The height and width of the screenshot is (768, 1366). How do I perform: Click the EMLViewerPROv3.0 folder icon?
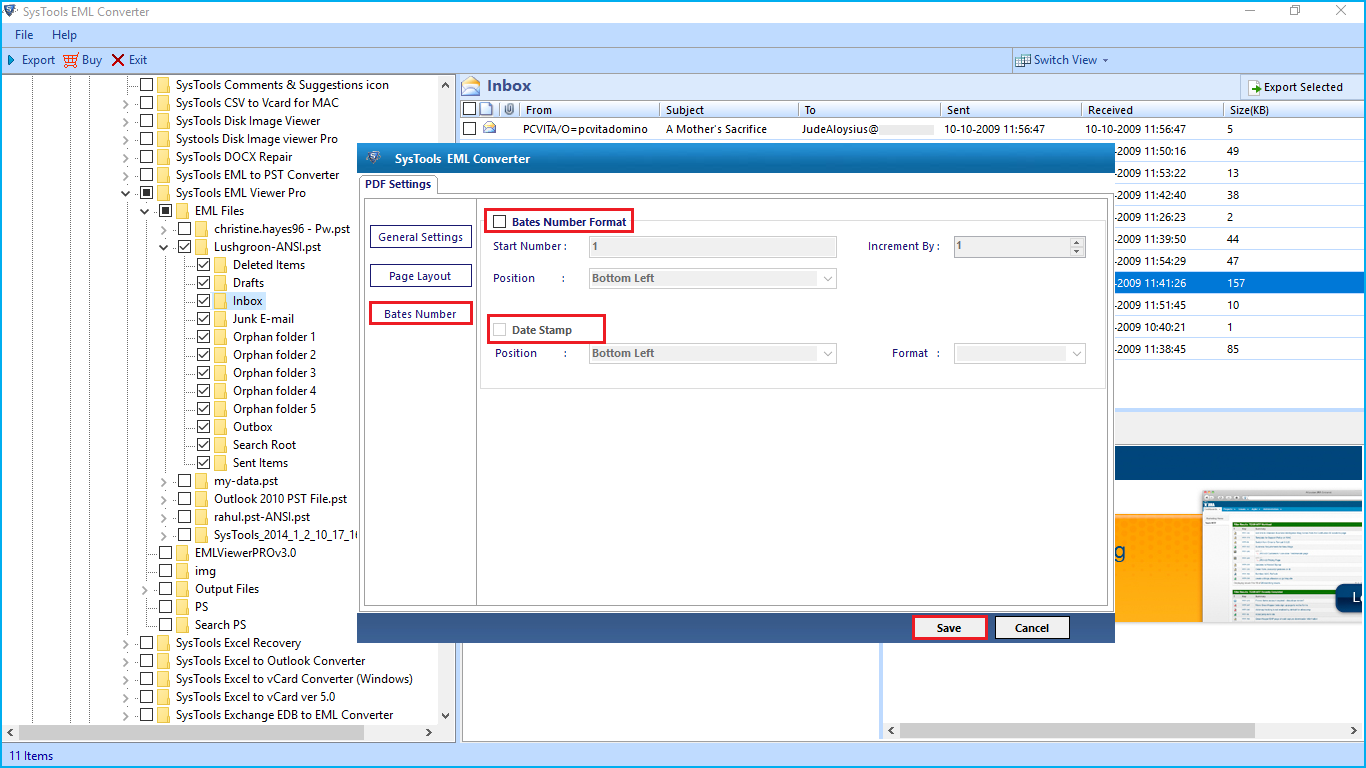pyautogui.click(x=182, y=553)
